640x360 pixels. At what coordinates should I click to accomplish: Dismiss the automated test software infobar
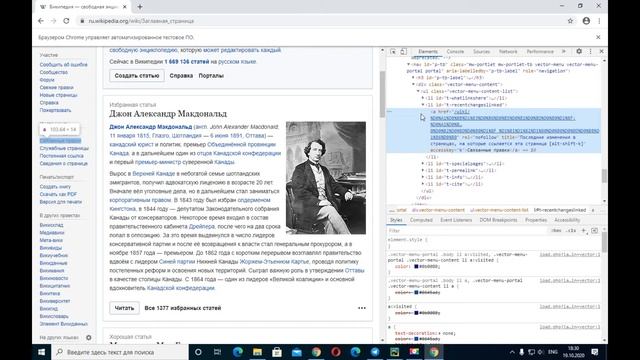click(598, 37)
